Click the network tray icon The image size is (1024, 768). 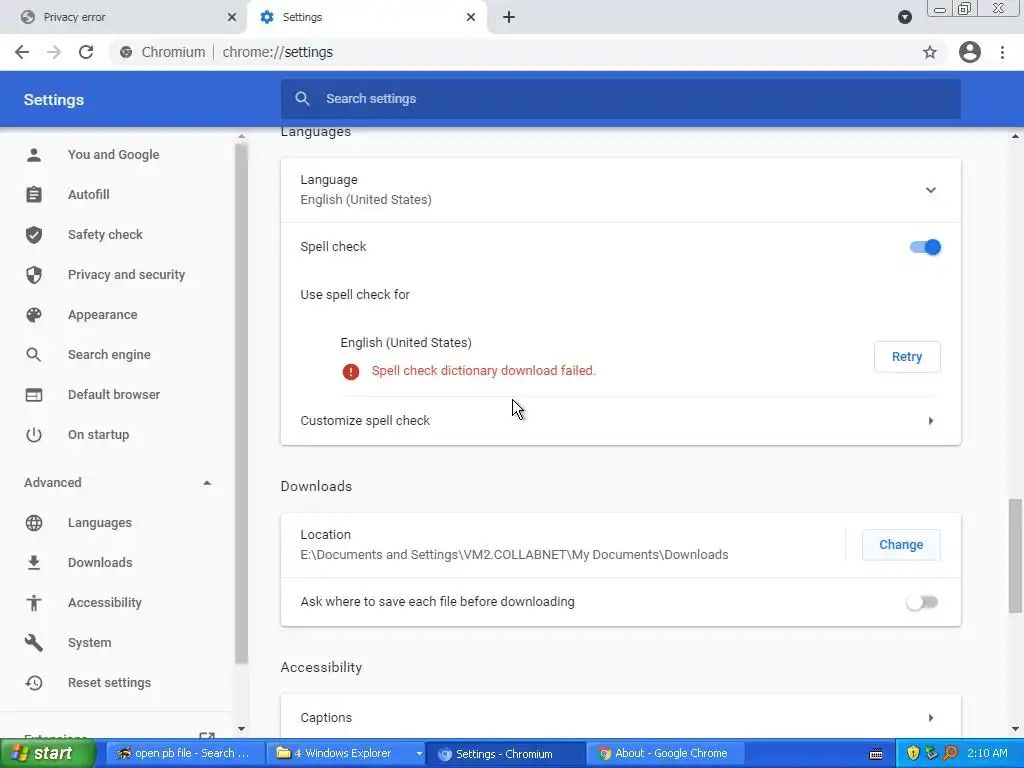pyautogui.click(x=932, y=753)
